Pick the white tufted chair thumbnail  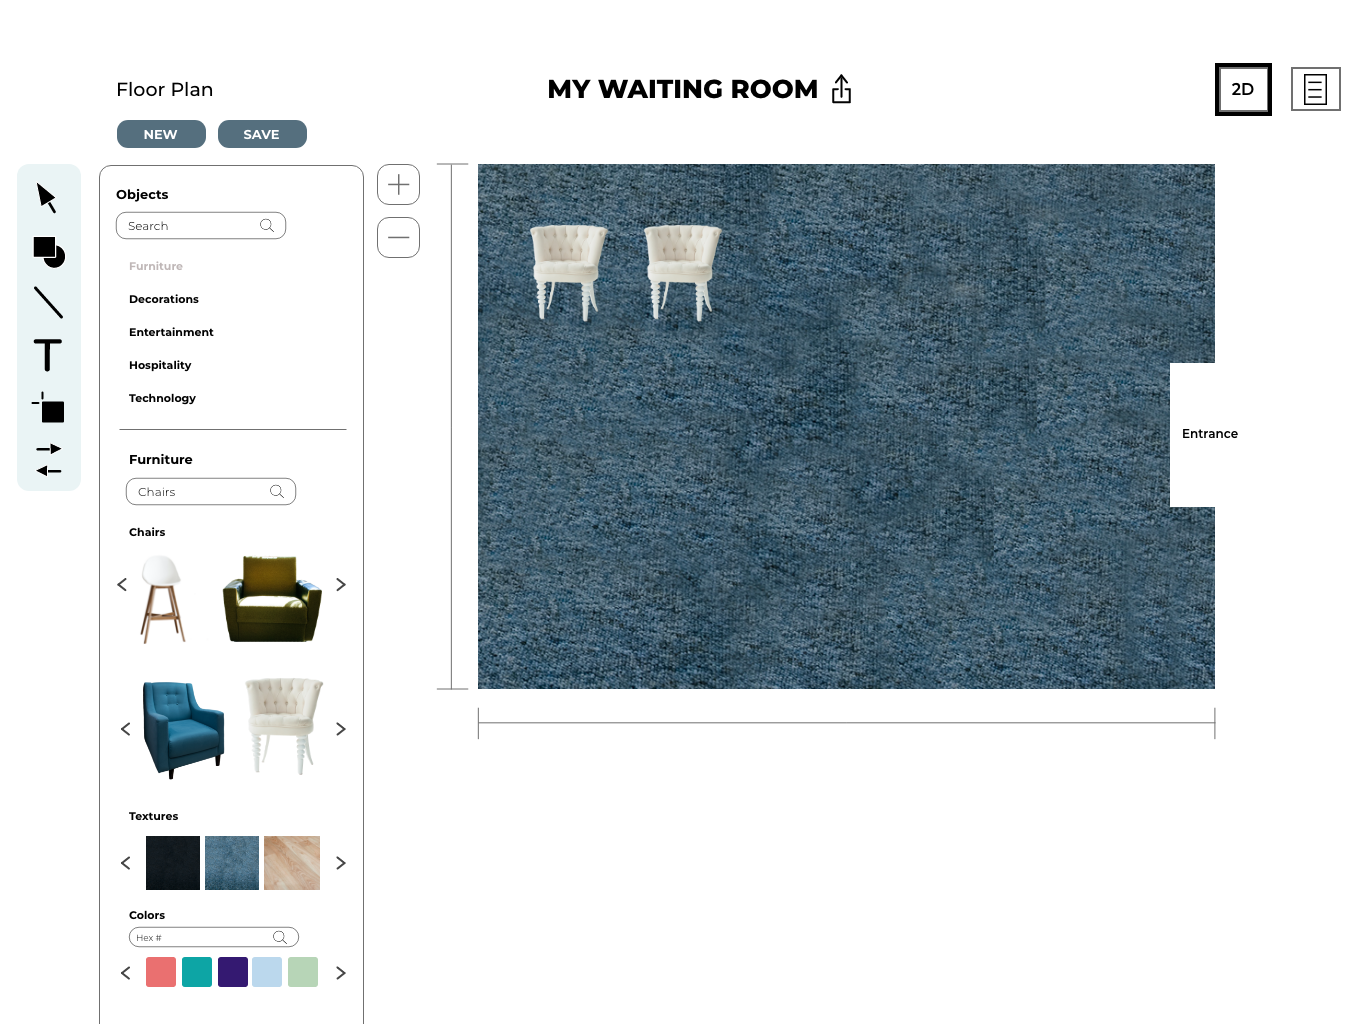point(284,726)
